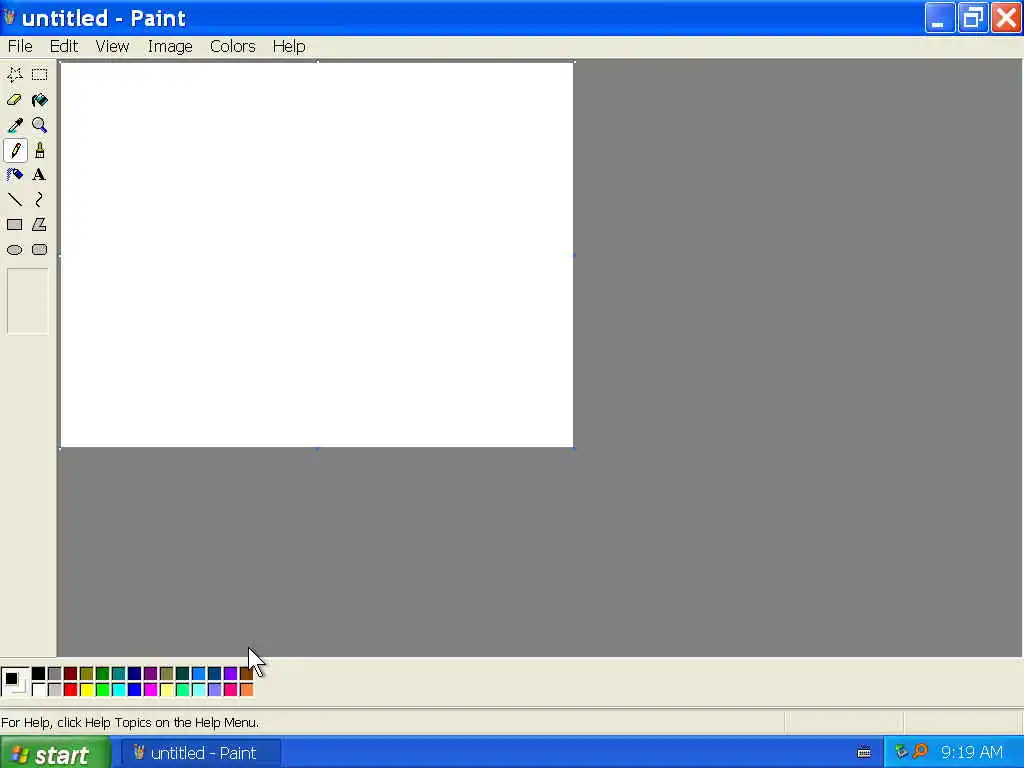
Task: Click the keyboard icon in the taskbar
Action: [863, 753]
